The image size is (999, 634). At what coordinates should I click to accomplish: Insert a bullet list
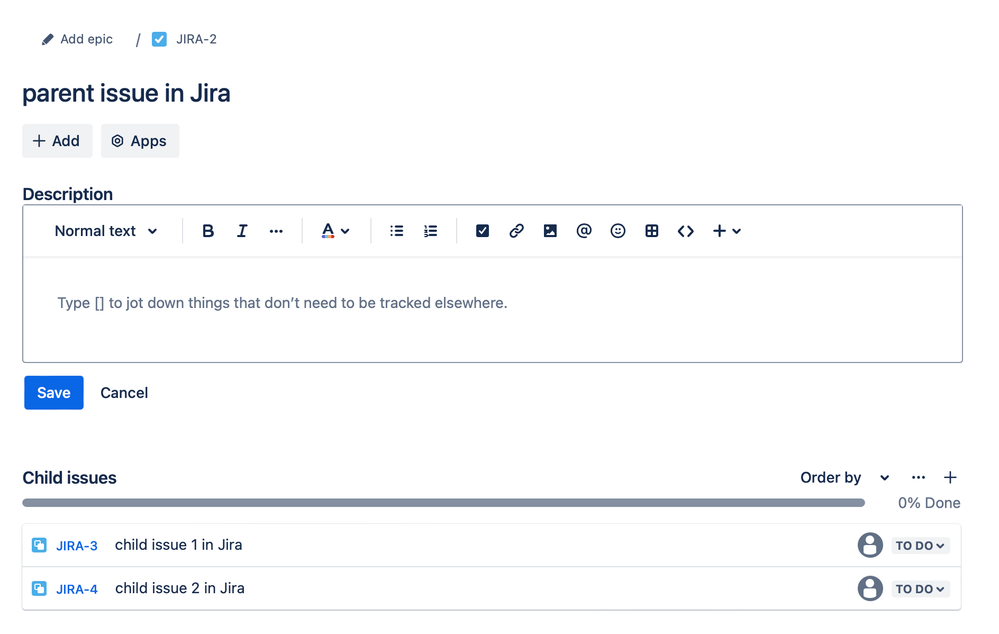click(x=396, y=231)
